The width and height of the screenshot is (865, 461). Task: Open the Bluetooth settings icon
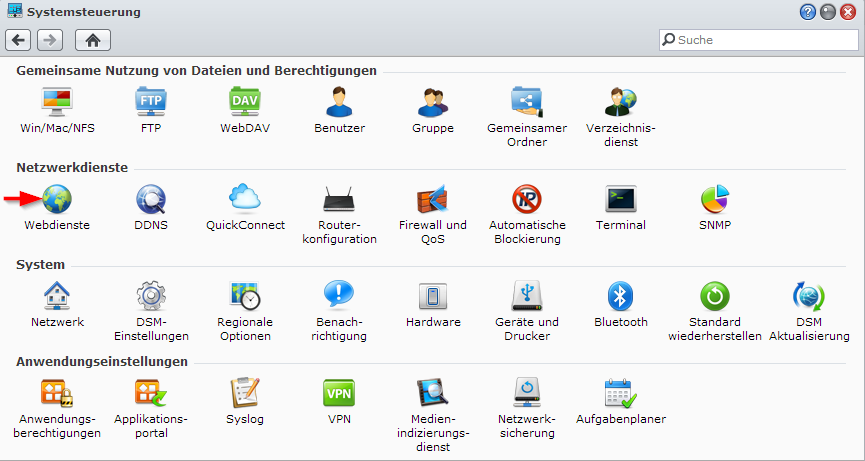pos(621,296)
